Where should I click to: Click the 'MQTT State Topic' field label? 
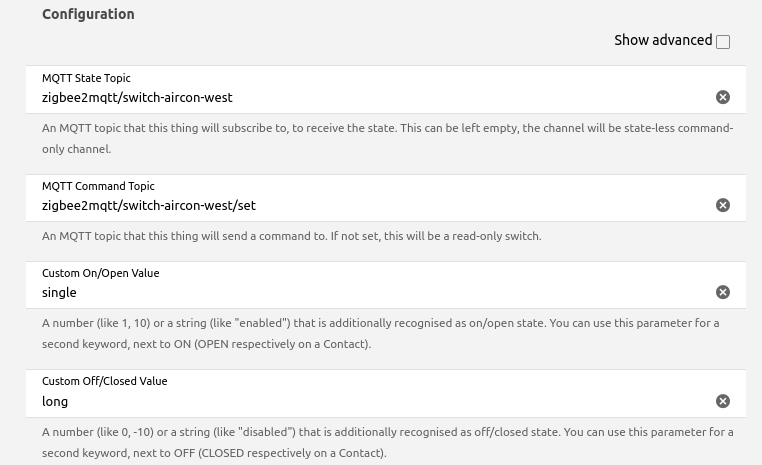[x=86, y=78]
